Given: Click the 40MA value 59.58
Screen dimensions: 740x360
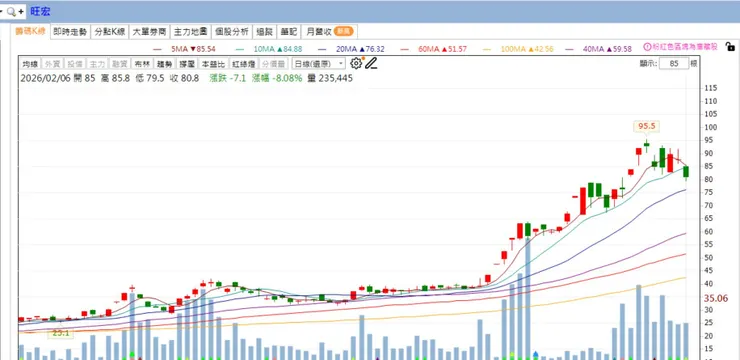Looking at the screenshot, I should point(622,49).
